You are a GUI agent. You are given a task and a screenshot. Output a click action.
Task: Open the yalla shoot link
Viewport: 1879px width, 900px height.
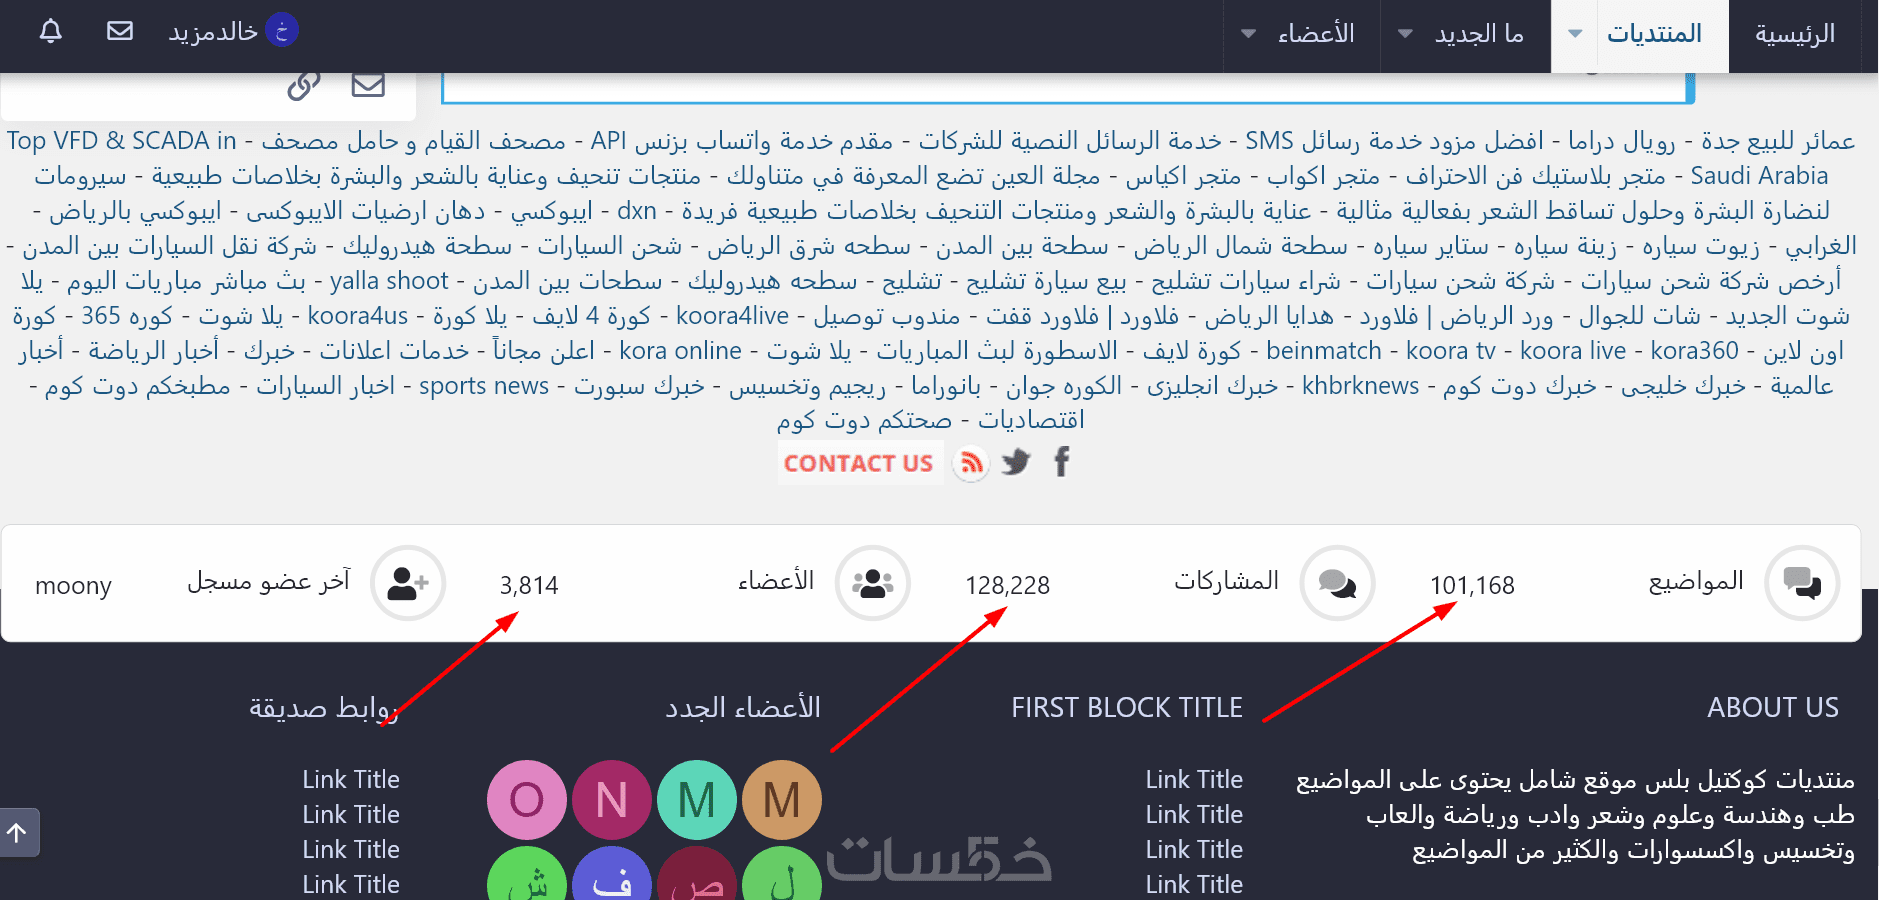tap(389, 281)
